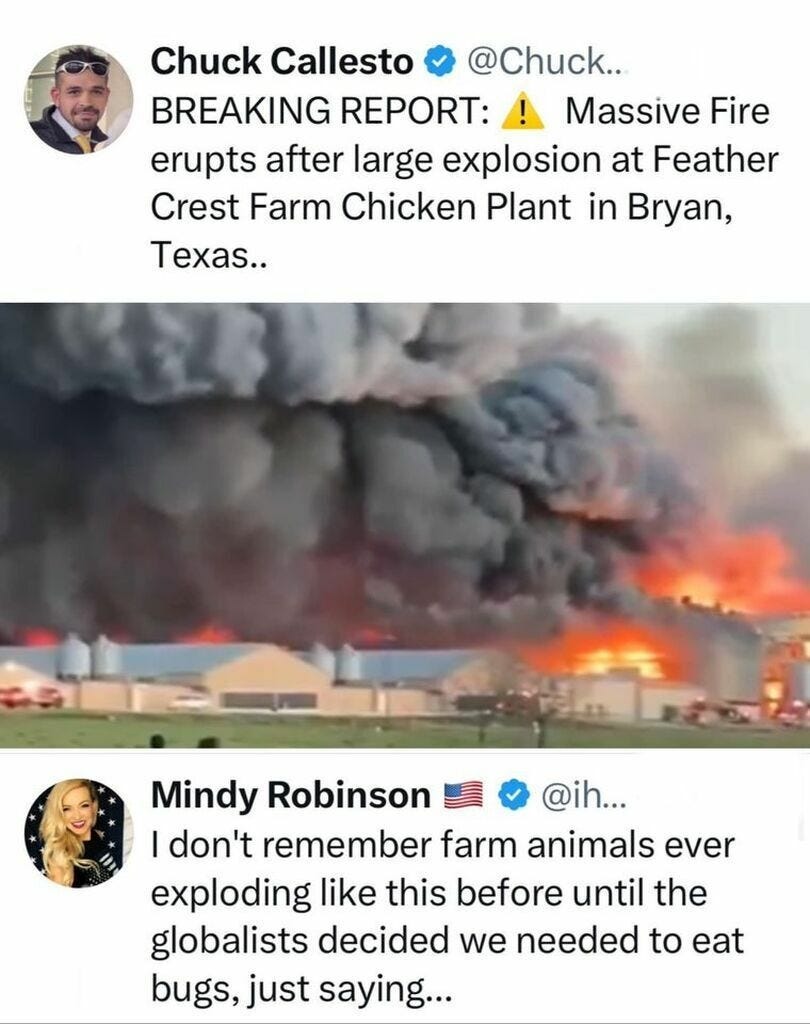Select the Mindy Robinson display name

click(291, 795)
